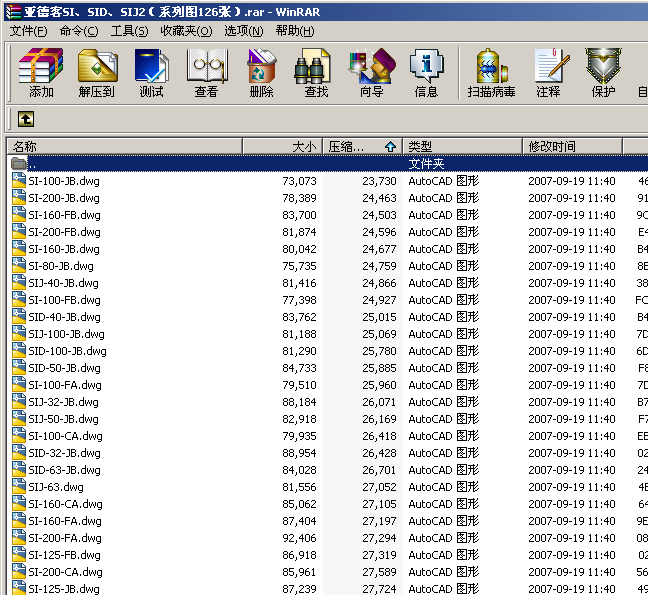The image size is (648, 595).
Task: Click the 扫描病毒 (Virus scan) icon
Action: pyautogui.click(x=491, y=66)
